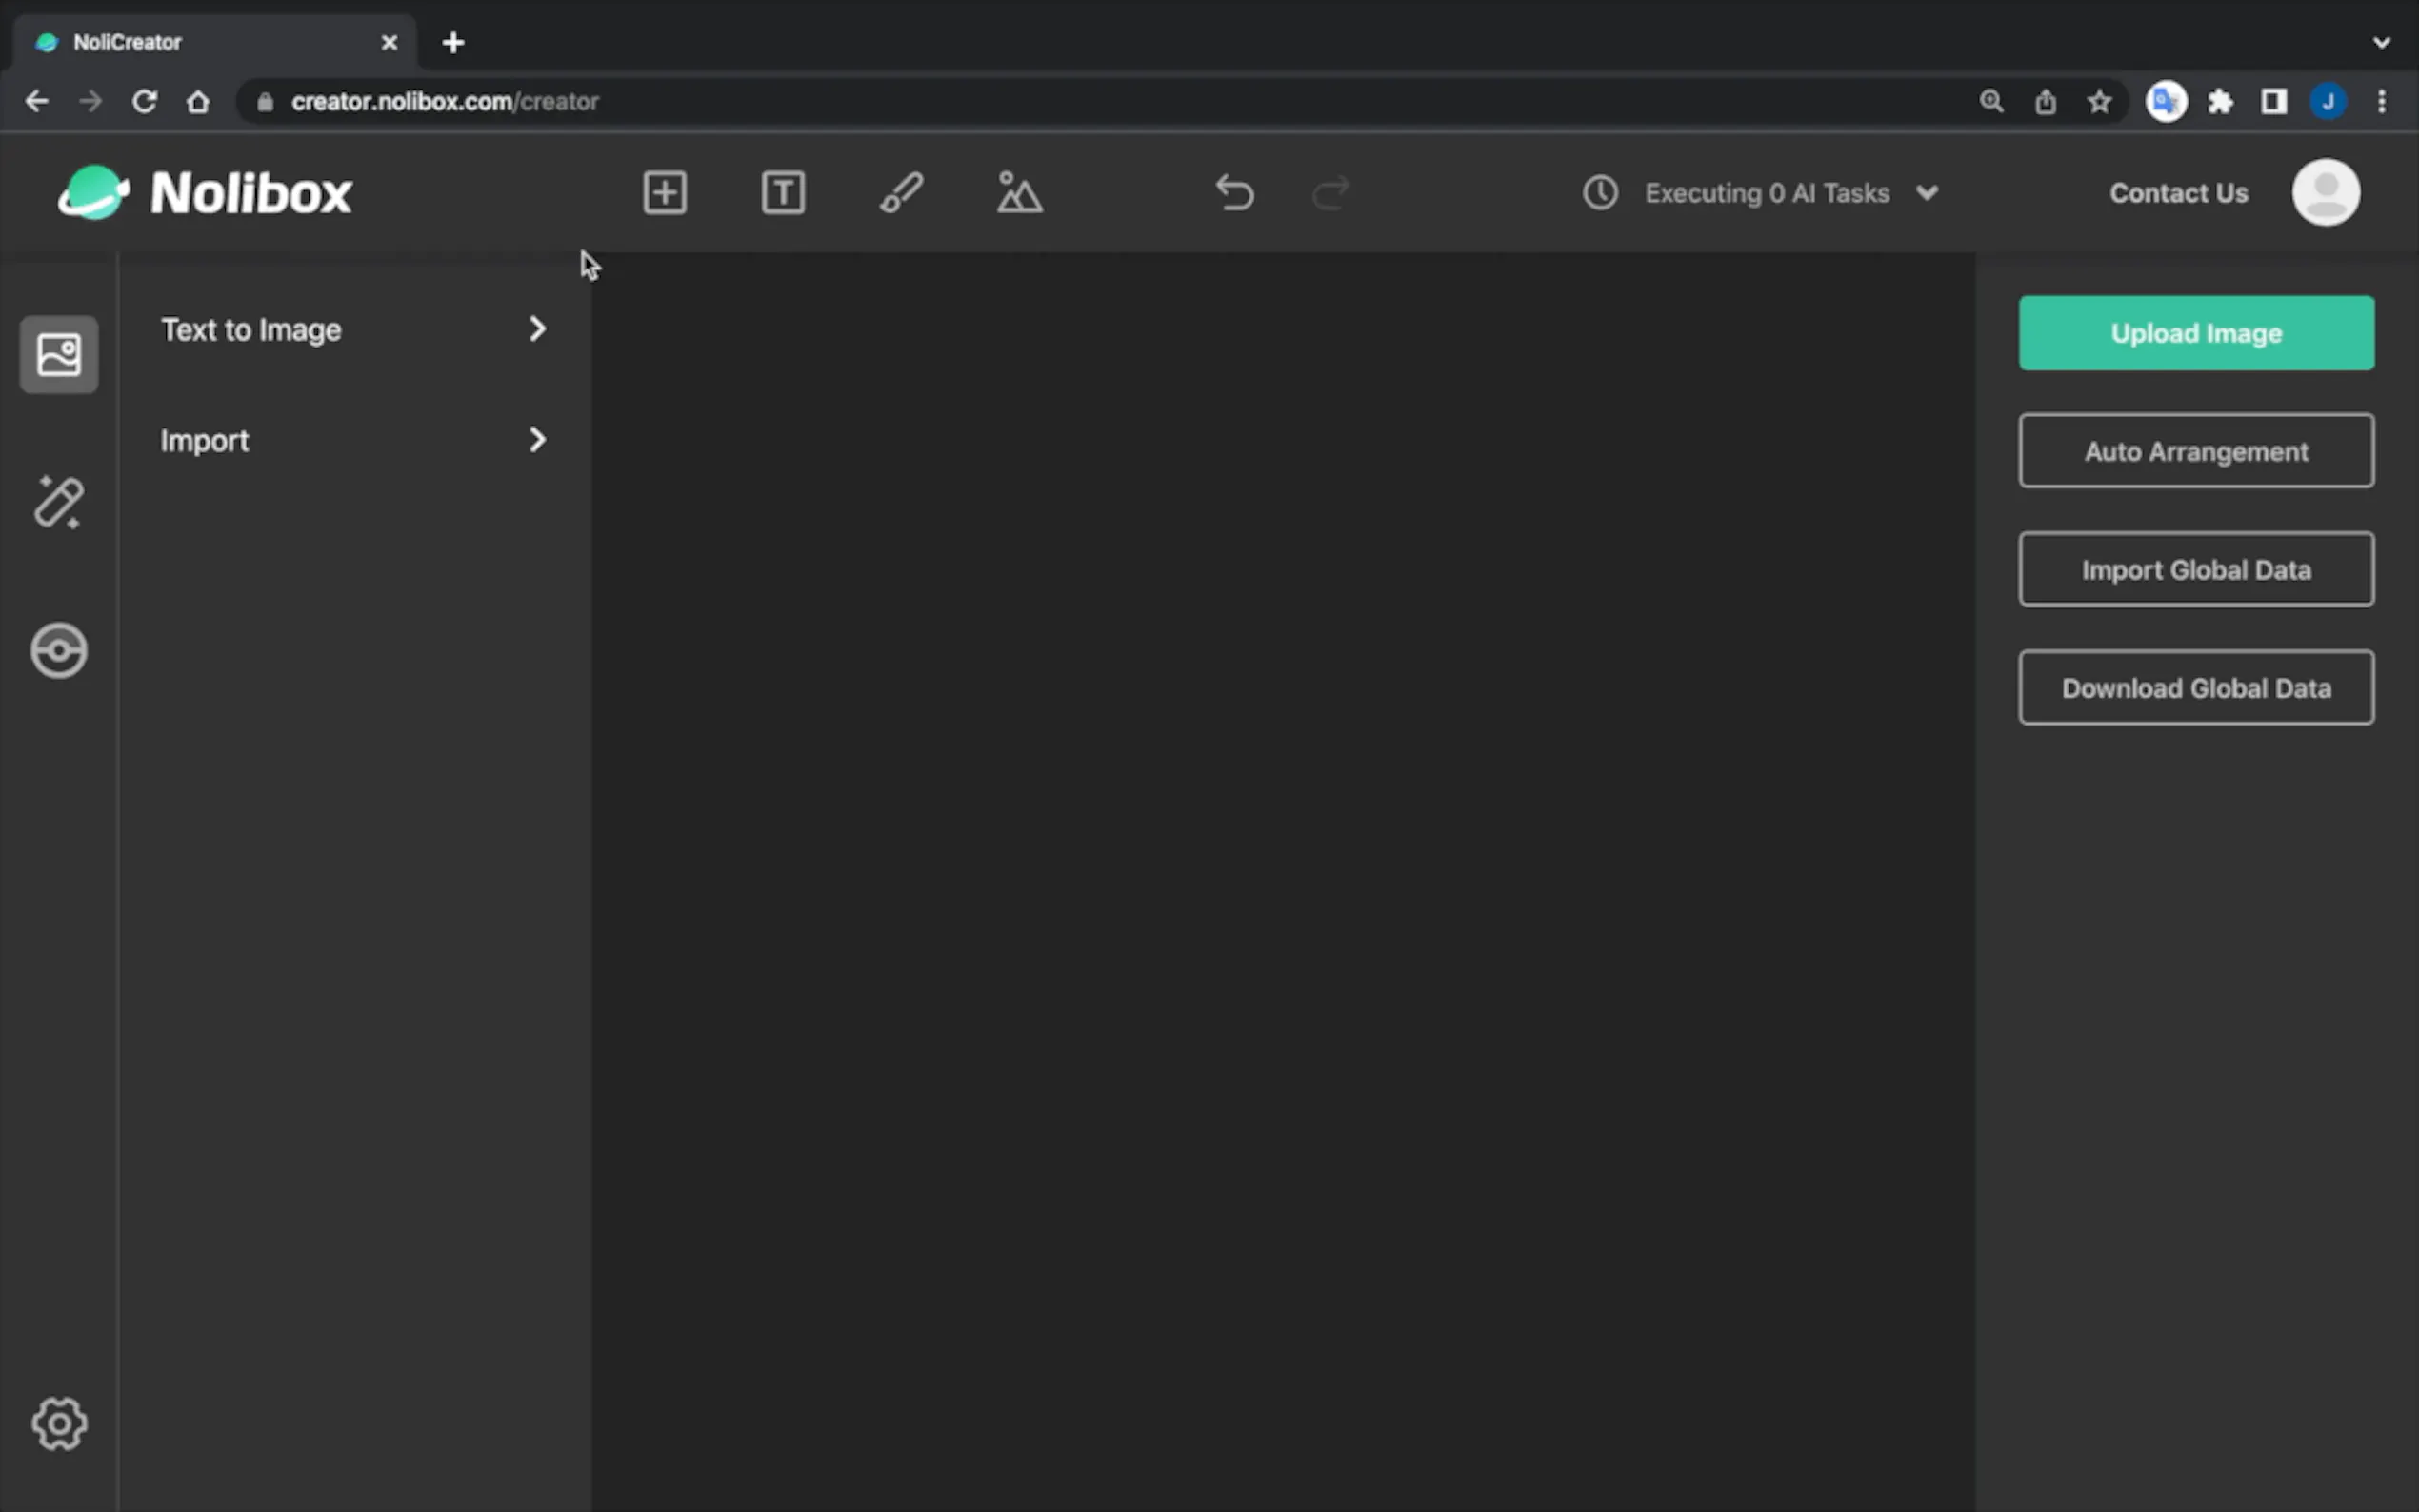Select the paint brush tool icon
This screenshot has height=1512, width=2419.
901,192
